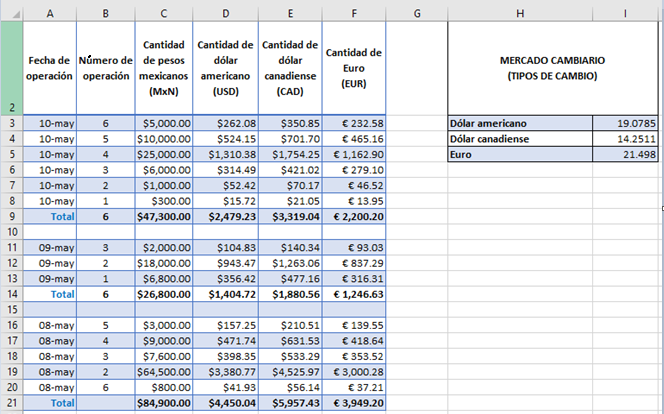The width and height of the screenshot is (664, 414).
Task: Select the € 3,949.20 total cell
Action: [354, 403]
